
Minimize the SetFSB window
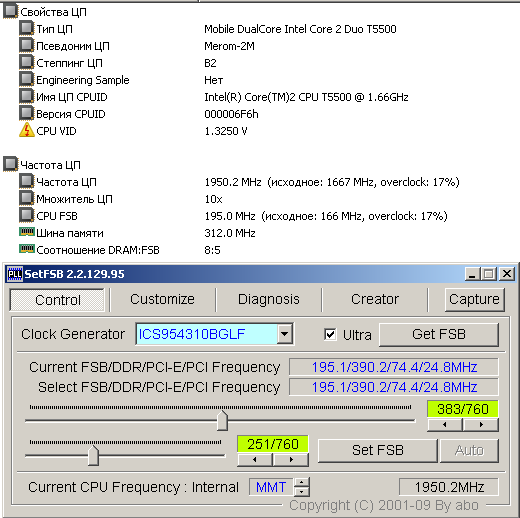472,274
